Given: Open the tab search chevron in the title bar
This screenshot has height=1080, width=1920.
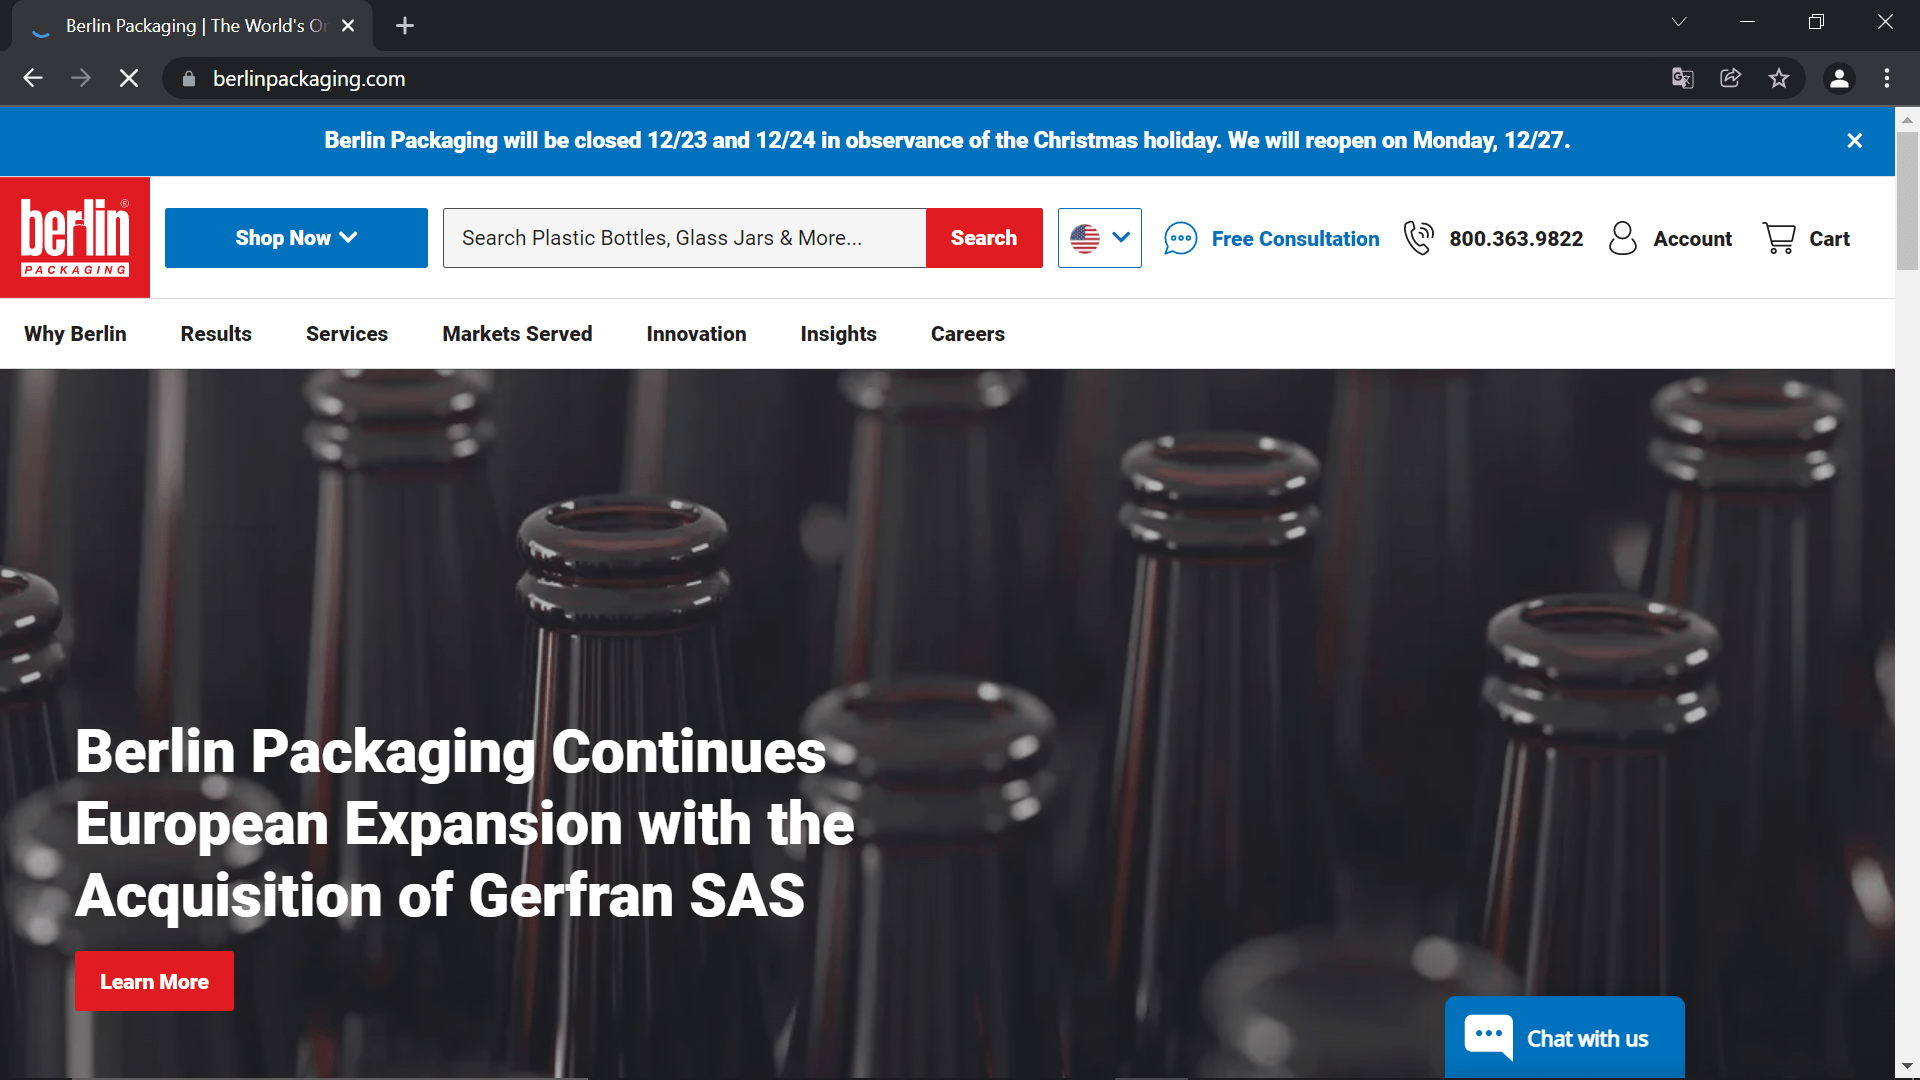Looking at the screenshot, I should coord(1679,22).
